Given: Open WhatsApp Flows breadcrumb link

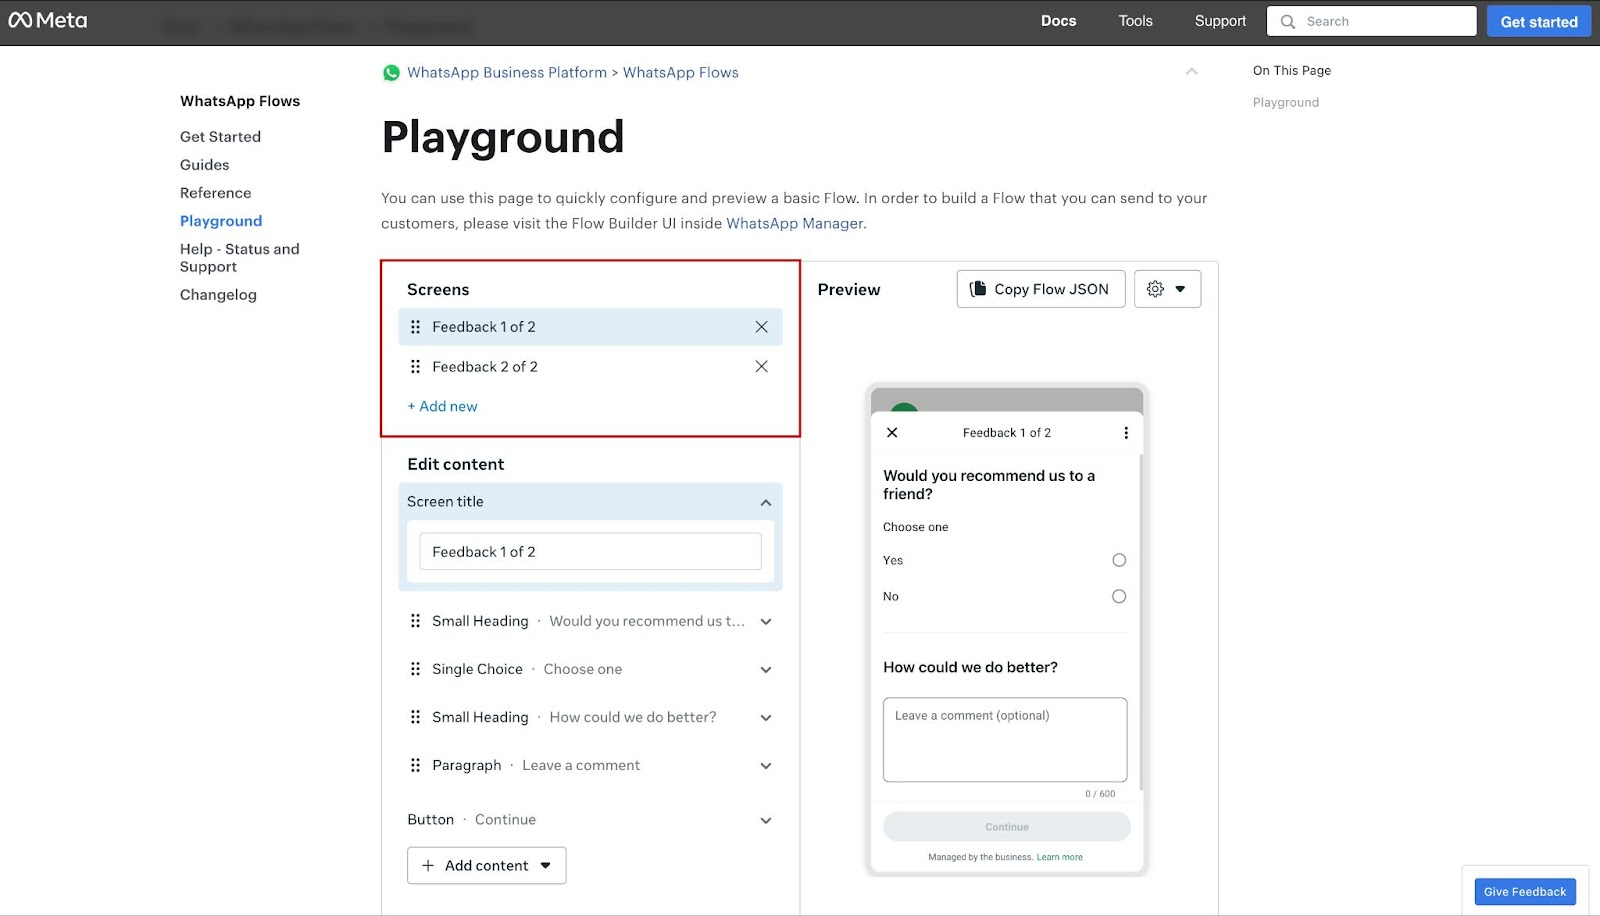Looking at the screenshot, I should pos(681,73).
